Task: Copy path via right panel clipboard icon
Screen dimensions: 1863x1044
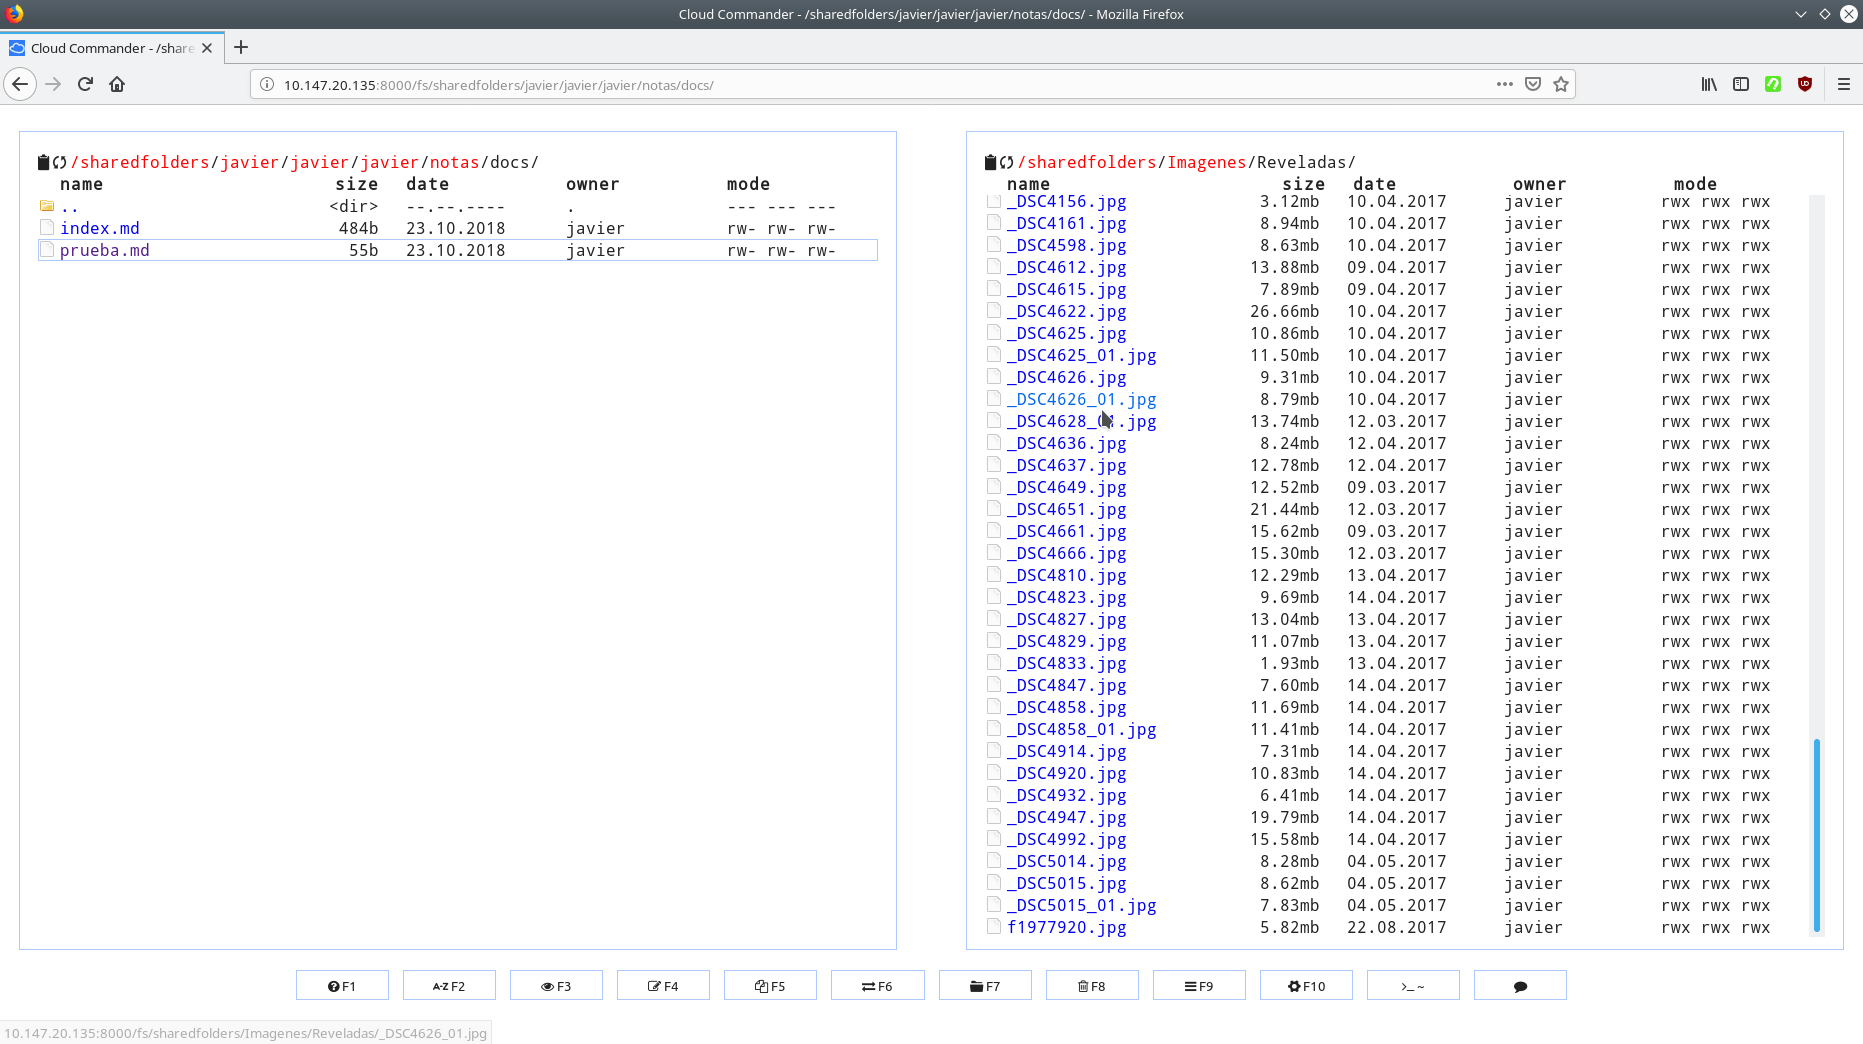Action: tap(990, 163)
